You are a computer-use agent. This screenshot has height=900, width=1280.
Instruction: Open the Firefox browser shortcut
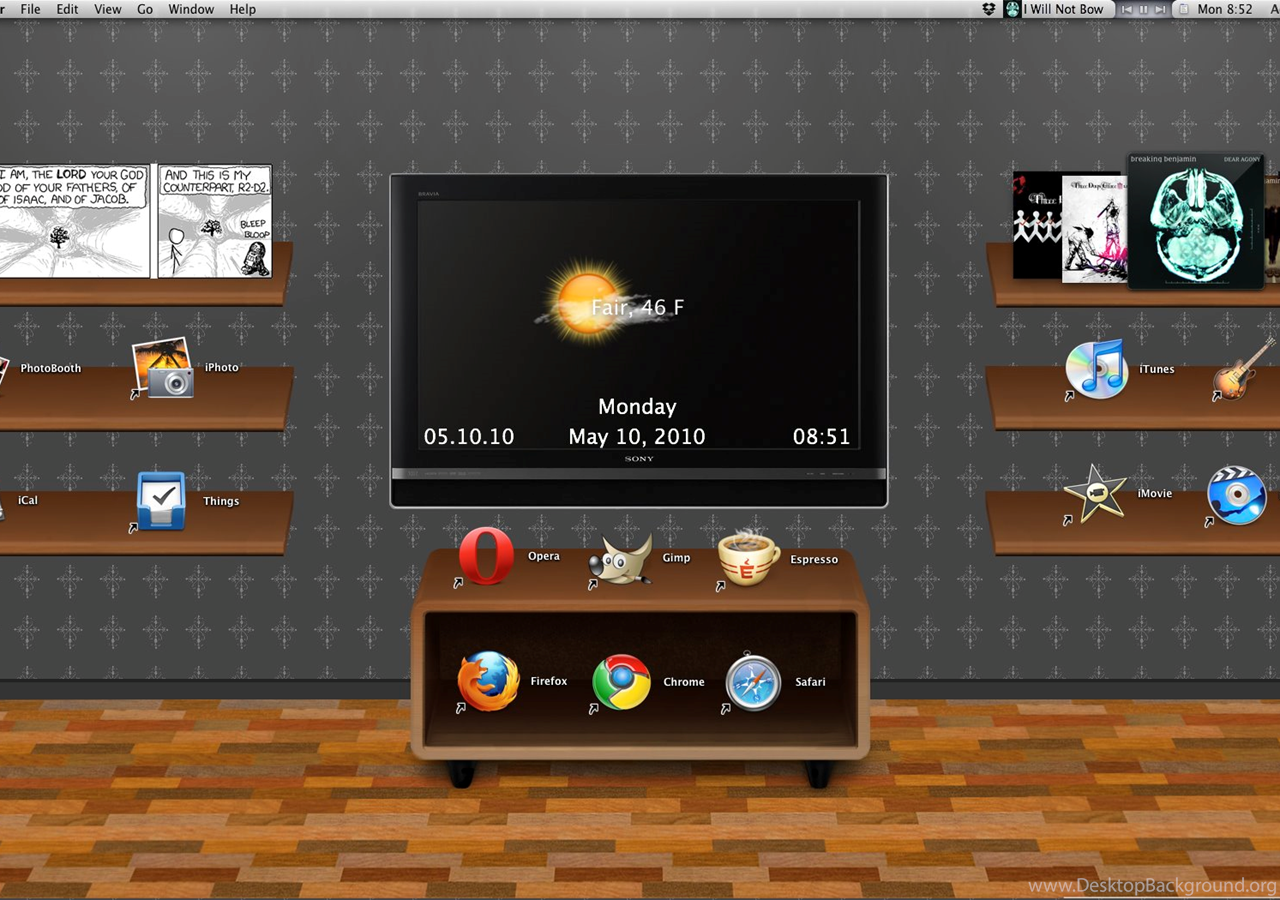(488, 681)
